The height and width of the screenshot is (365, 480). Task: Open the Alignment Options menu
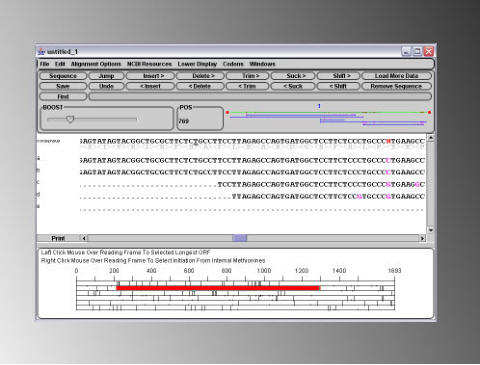[96, 64]
